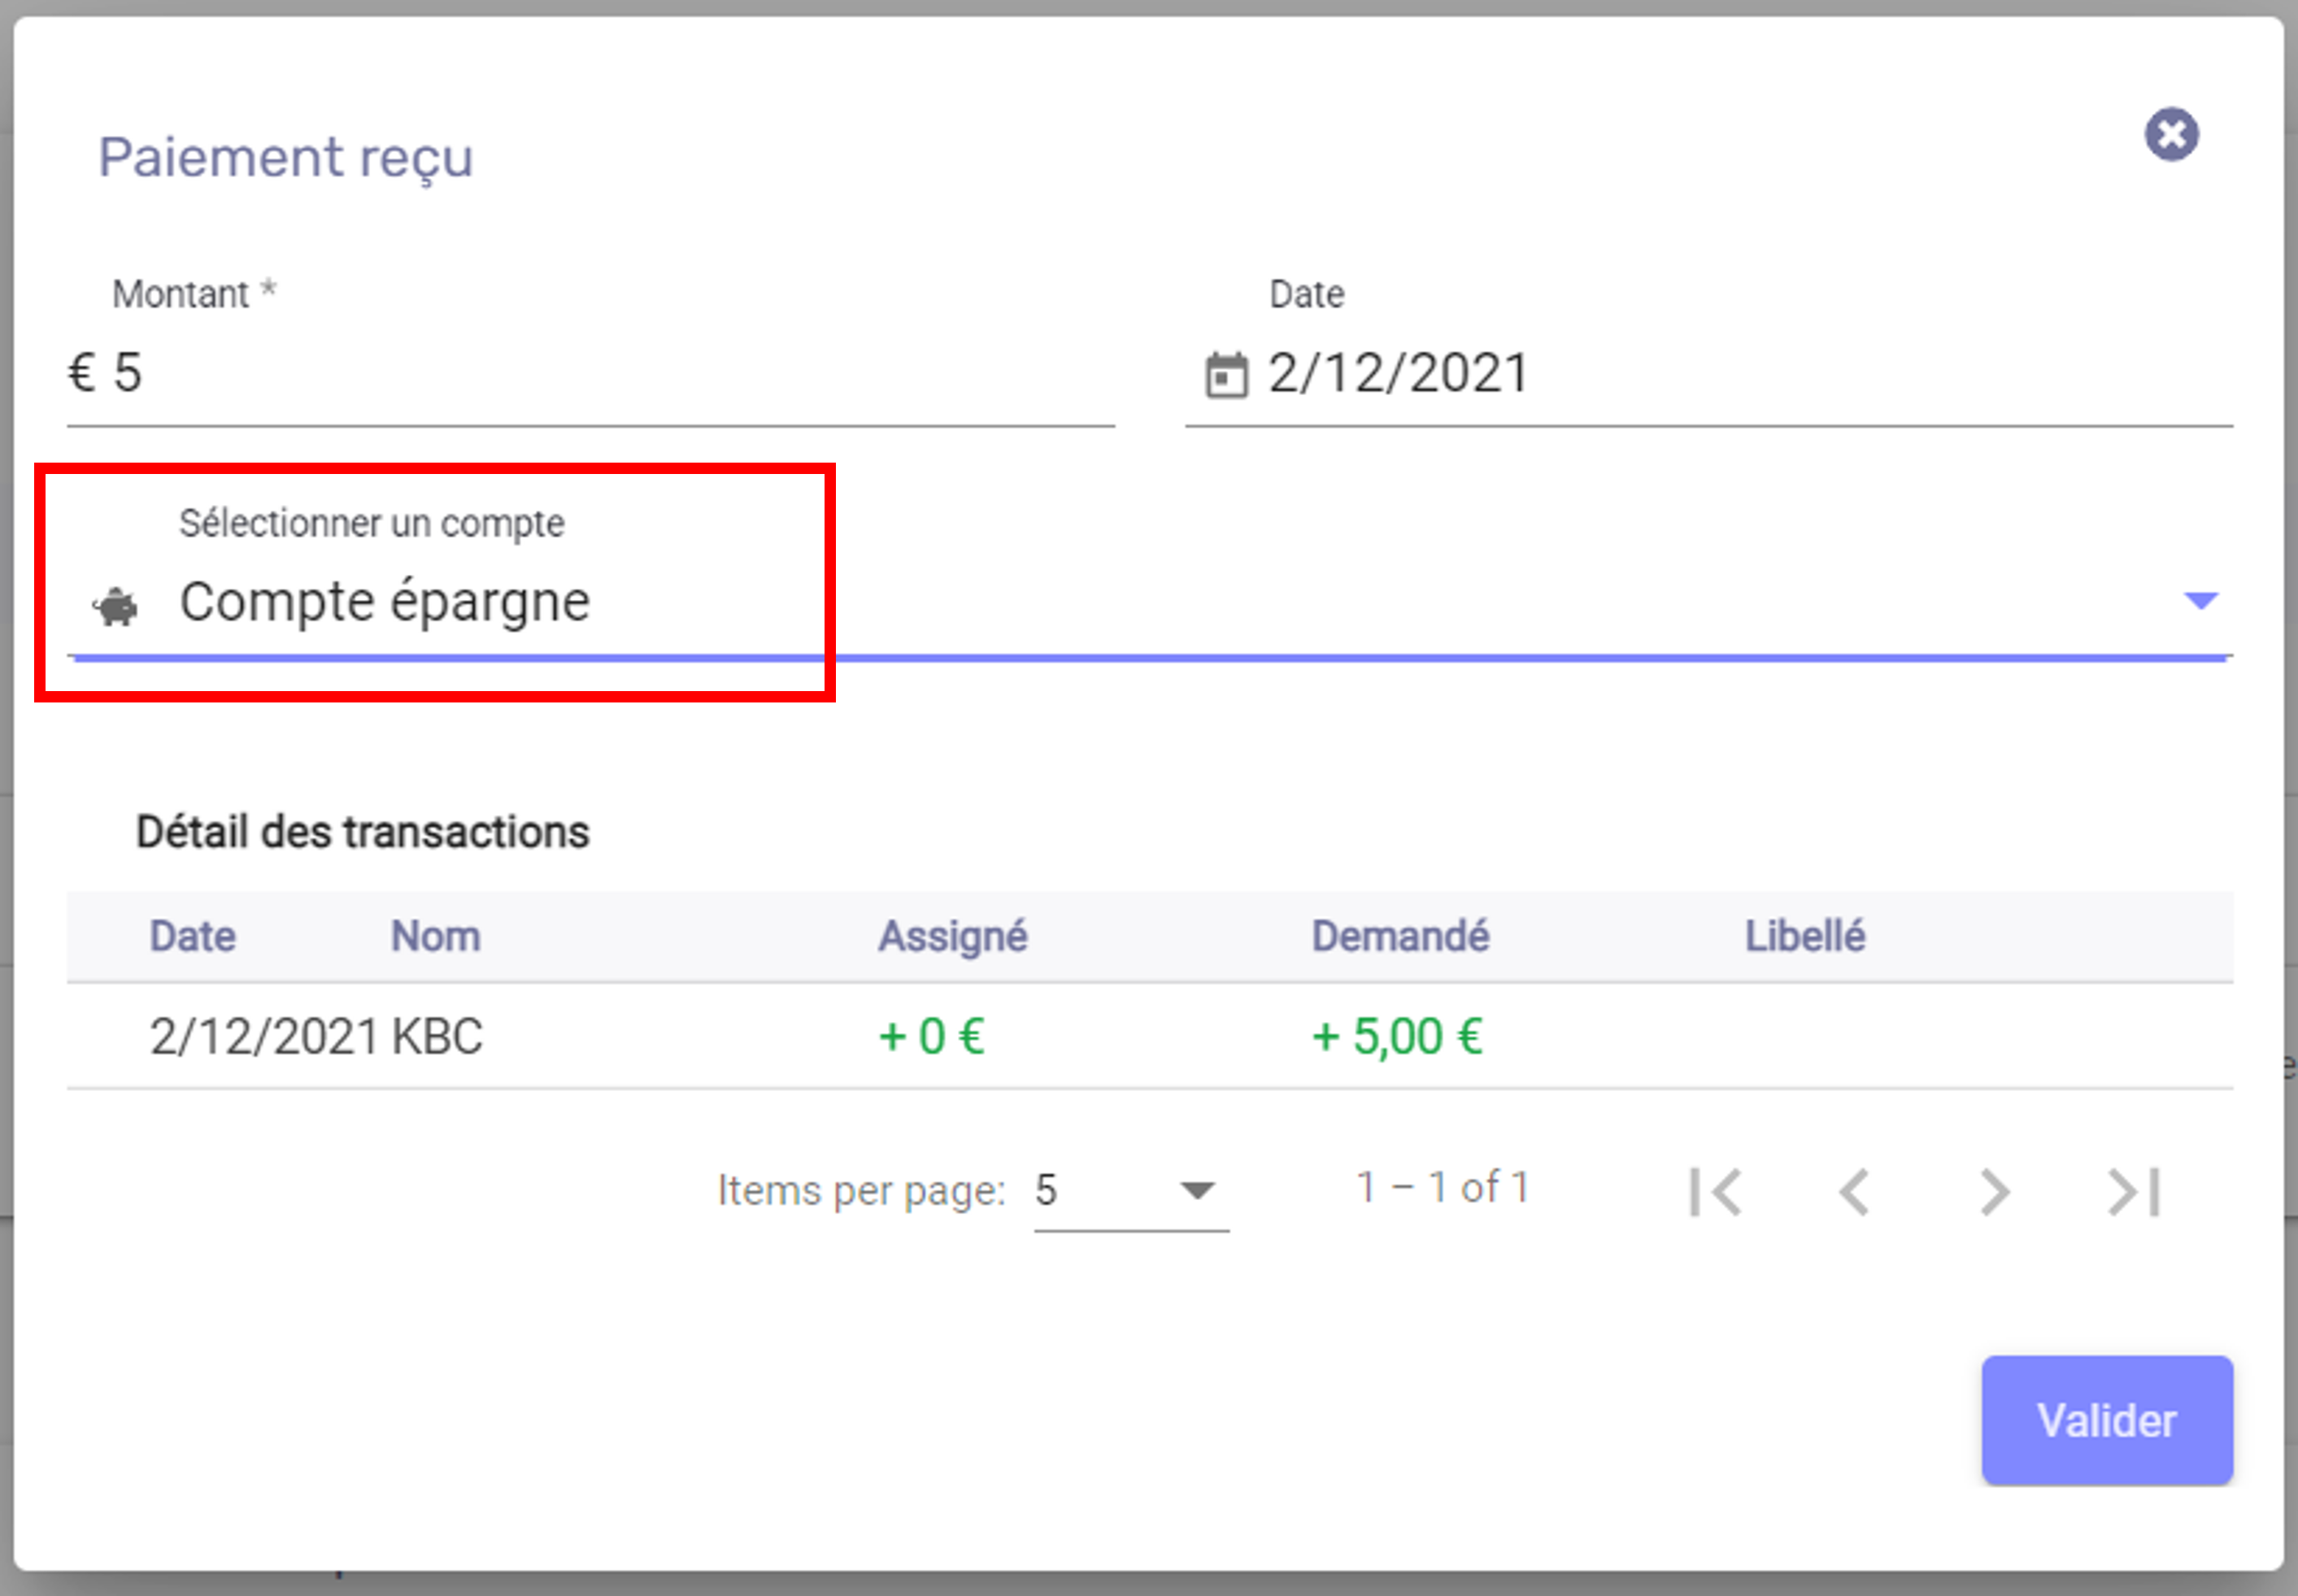Click the calendar icon in Date field
Image resolution: width=2298 pixels, height=1596 pixels.
click(x=1226, y=375)
